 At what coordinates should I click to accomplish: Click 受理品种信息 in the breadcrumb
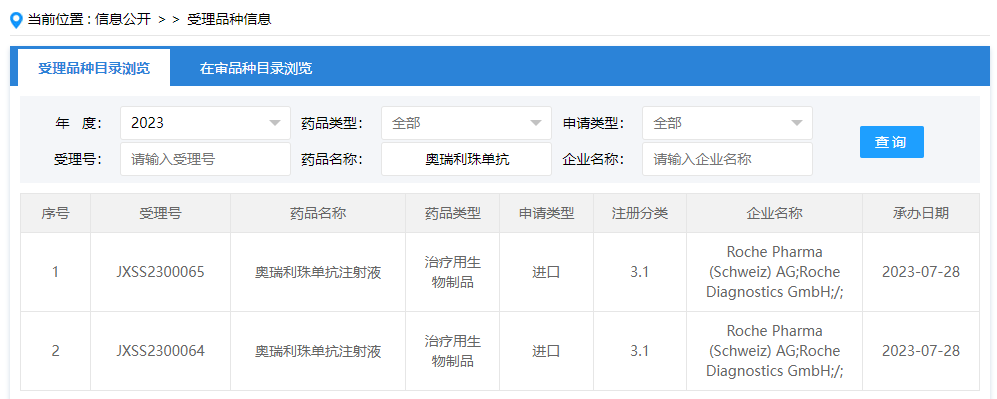230,20
